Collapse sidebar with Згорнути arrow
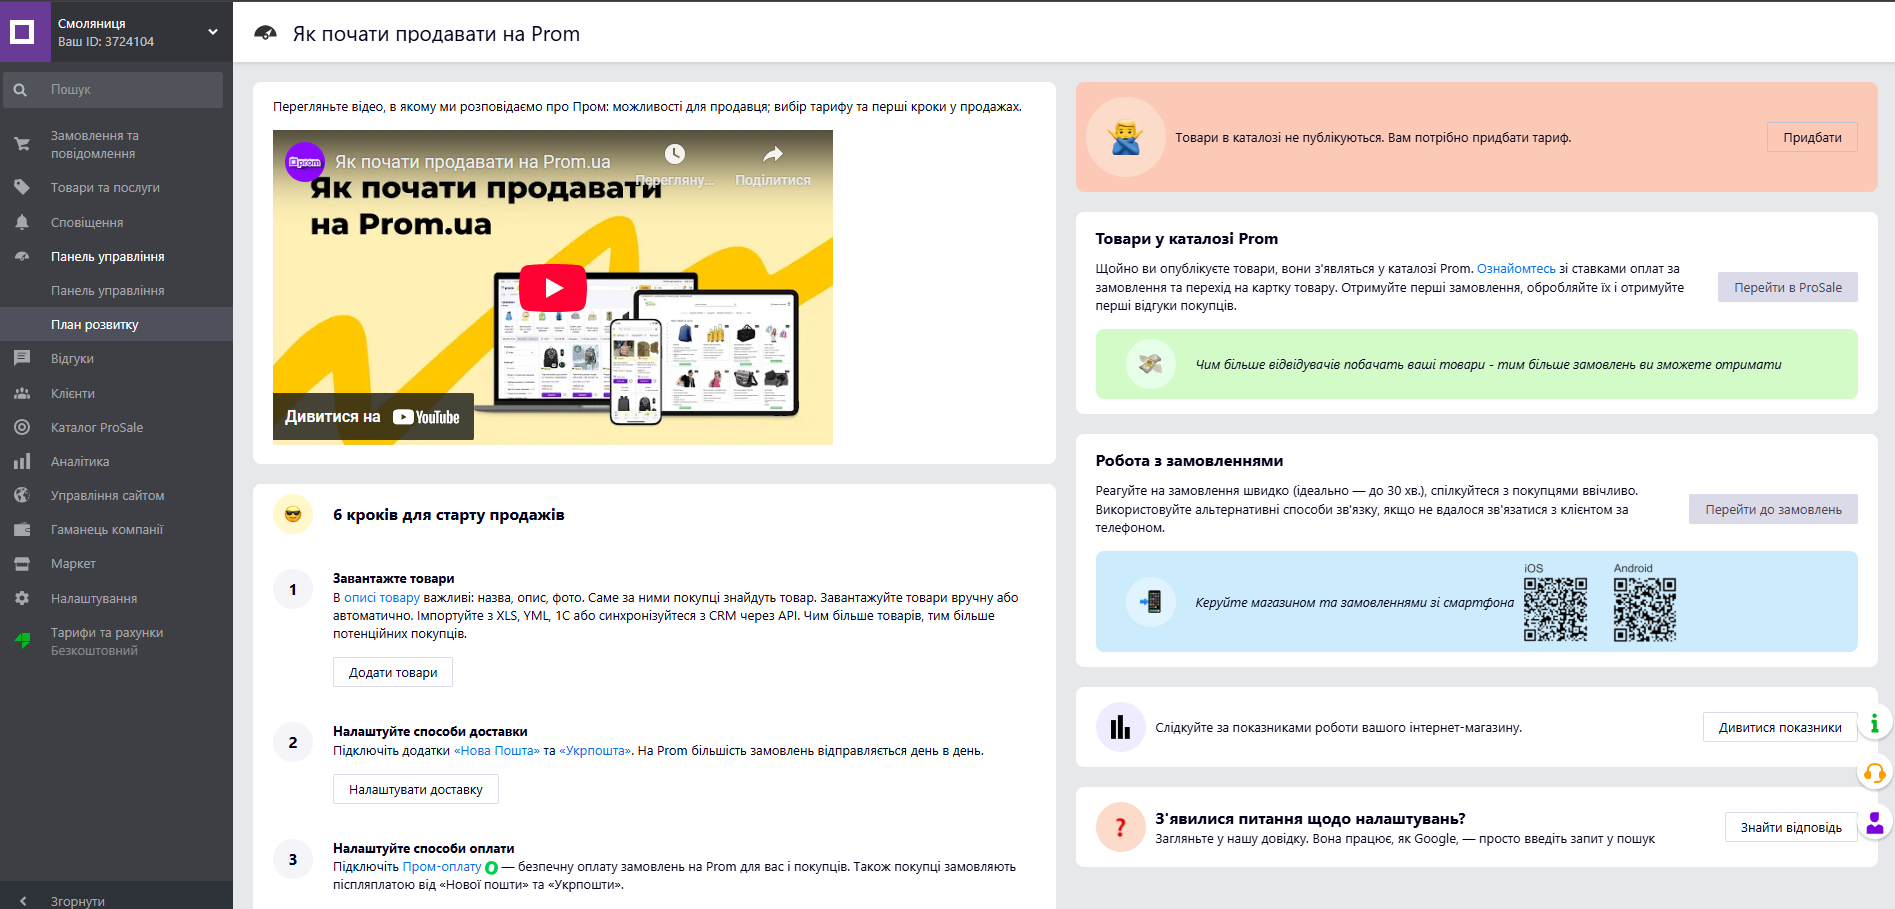This screenshot has width=1895, height=909. 24,901
